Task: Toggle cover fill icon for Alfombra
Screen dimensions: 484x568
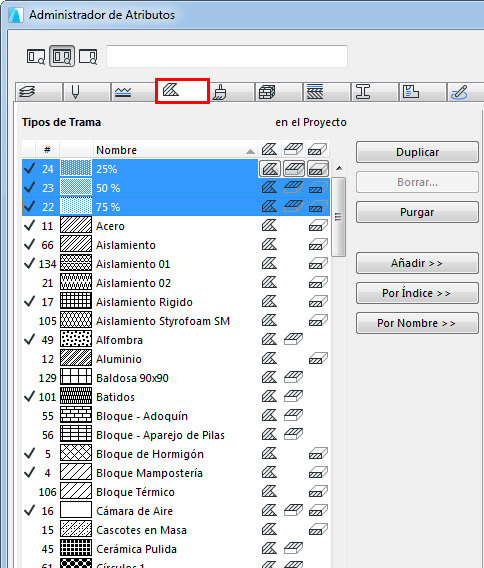Action: coord(293,340)
